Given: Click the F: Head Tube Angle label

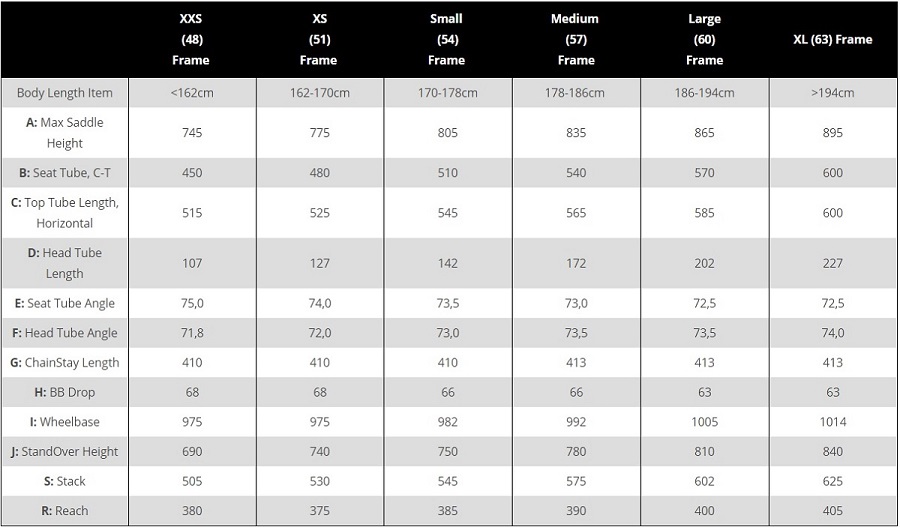Looking at the screenshot, I should click(x=64, y=333).
